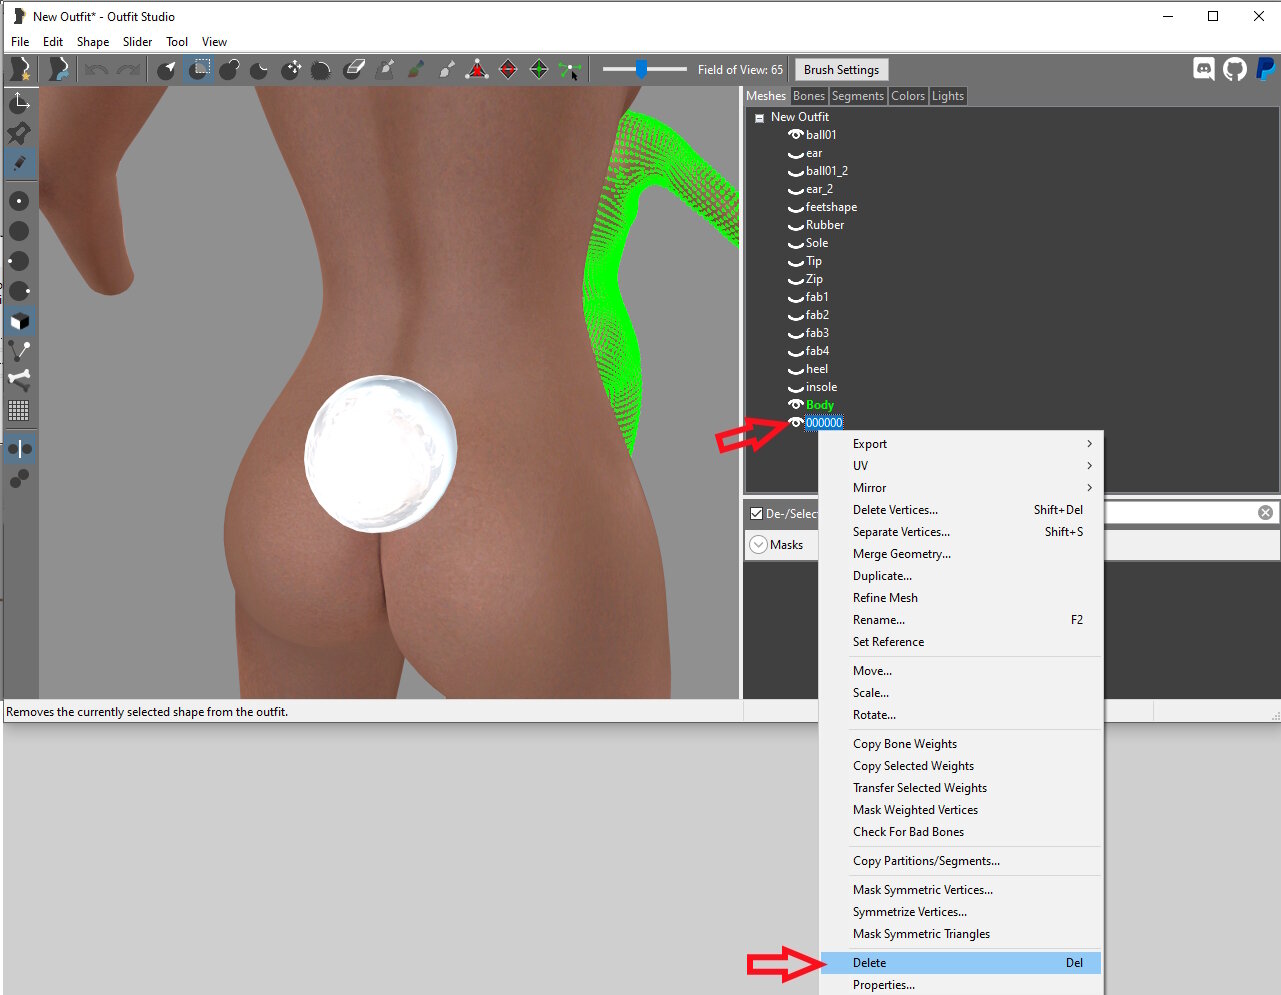Image resolution: width=1281 pixels, height=995 pixels.
Task: Select the Move brush with four arrows
Action: [x=291, y=69]
